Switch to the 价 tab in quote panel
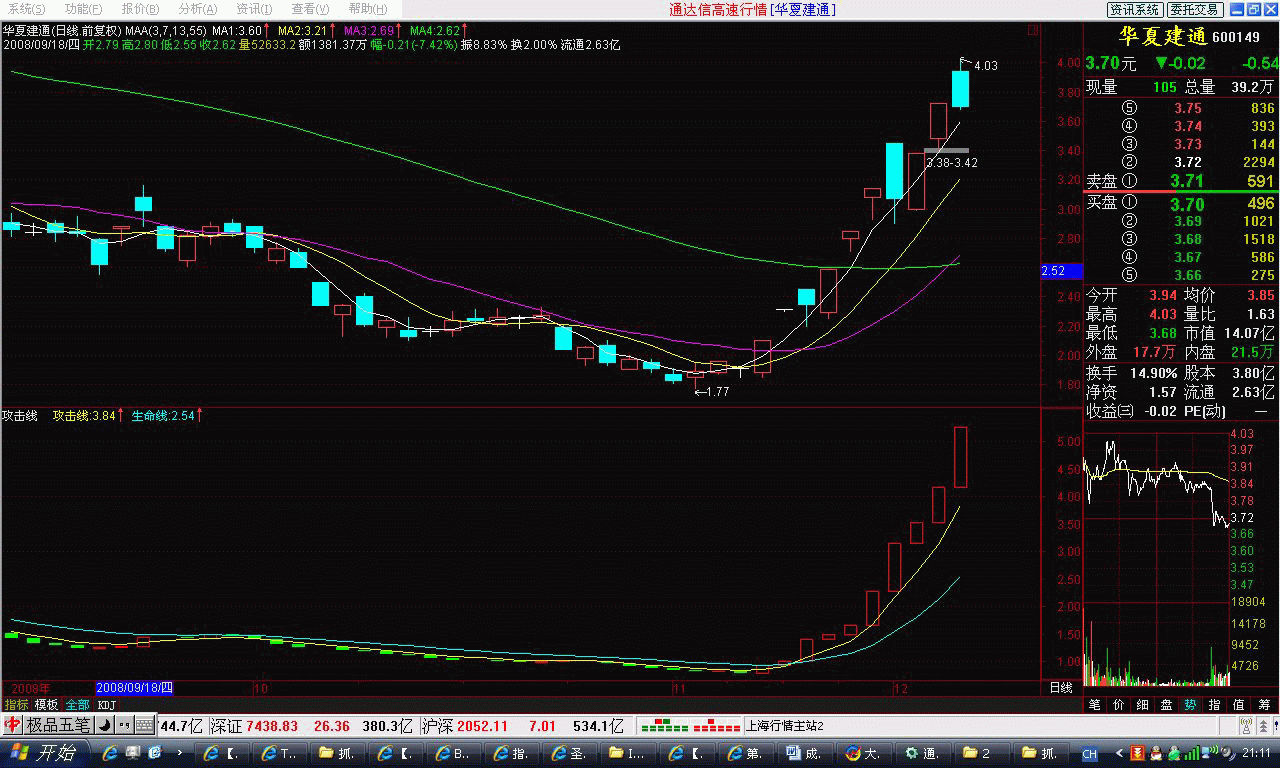The width and height of the screenshot is (1280, 768). [x=1119, y=705]
